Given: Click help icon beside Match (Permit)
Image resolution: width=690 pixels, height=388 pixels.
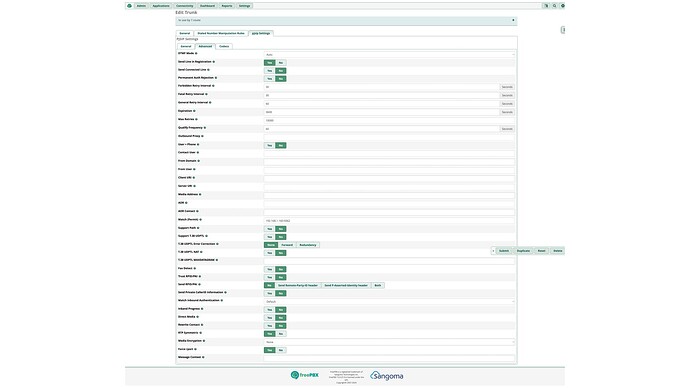Looking at the screenshot, I should point(201,220).
